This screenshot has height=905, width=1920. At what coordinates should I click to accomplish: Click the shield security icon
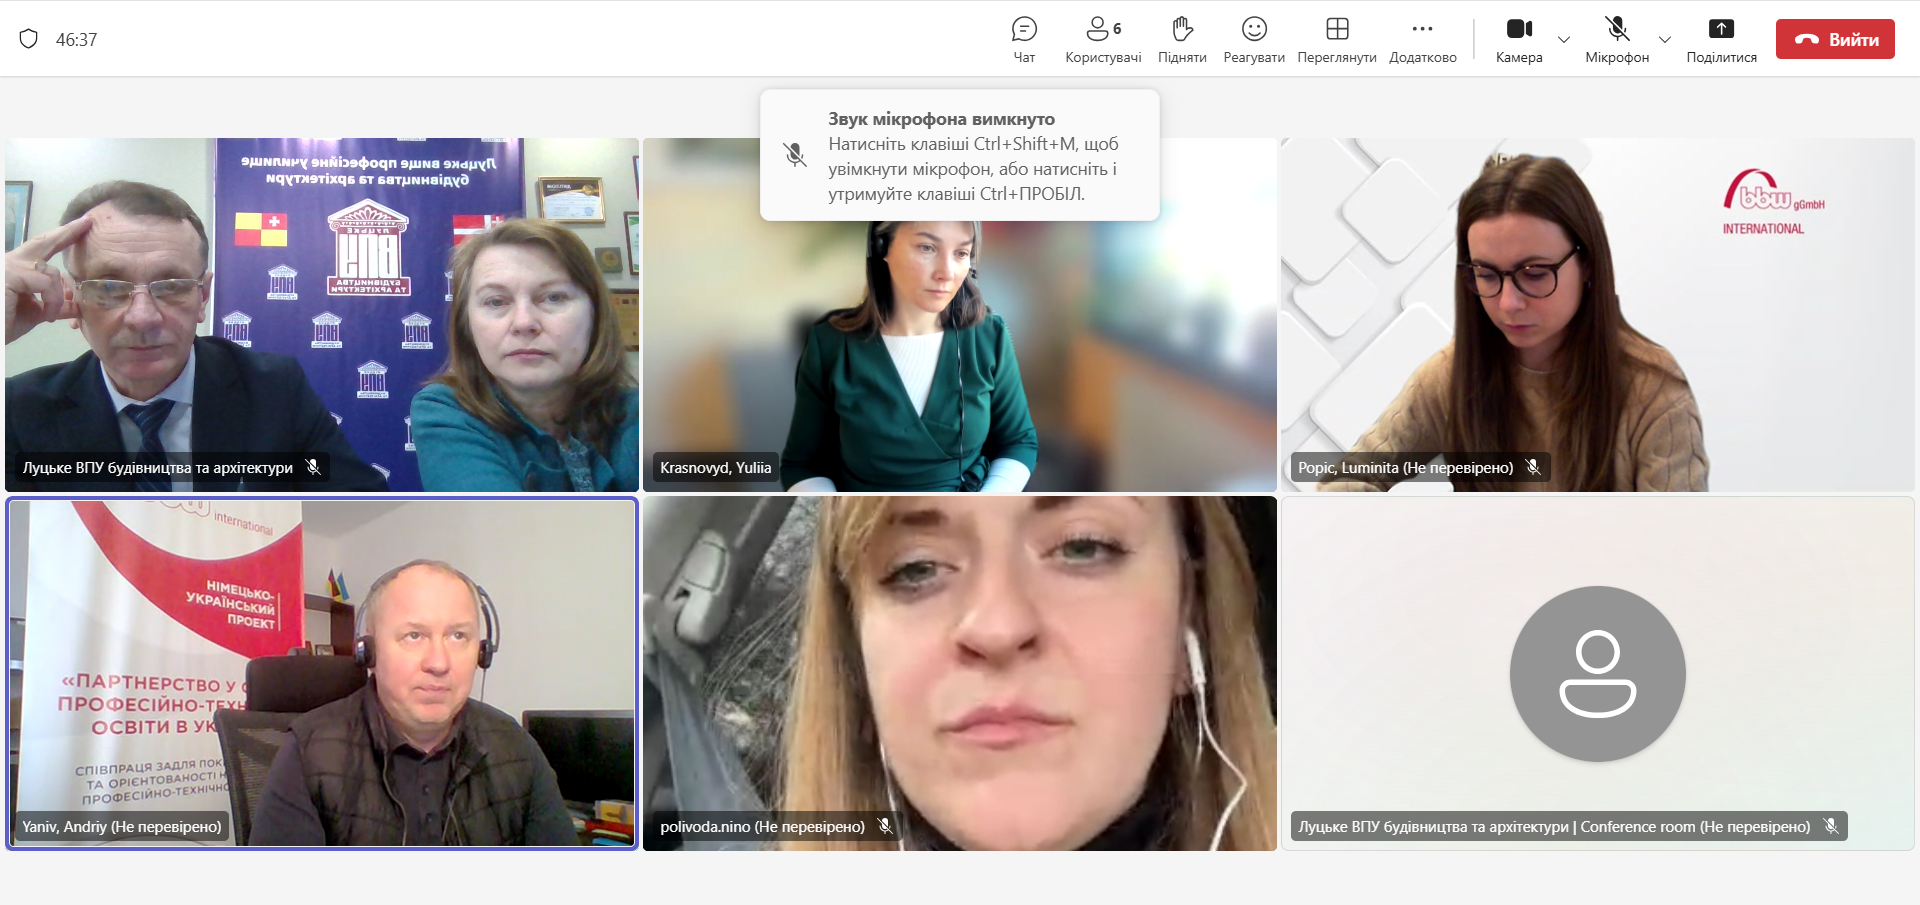click(x=29, y=39)
